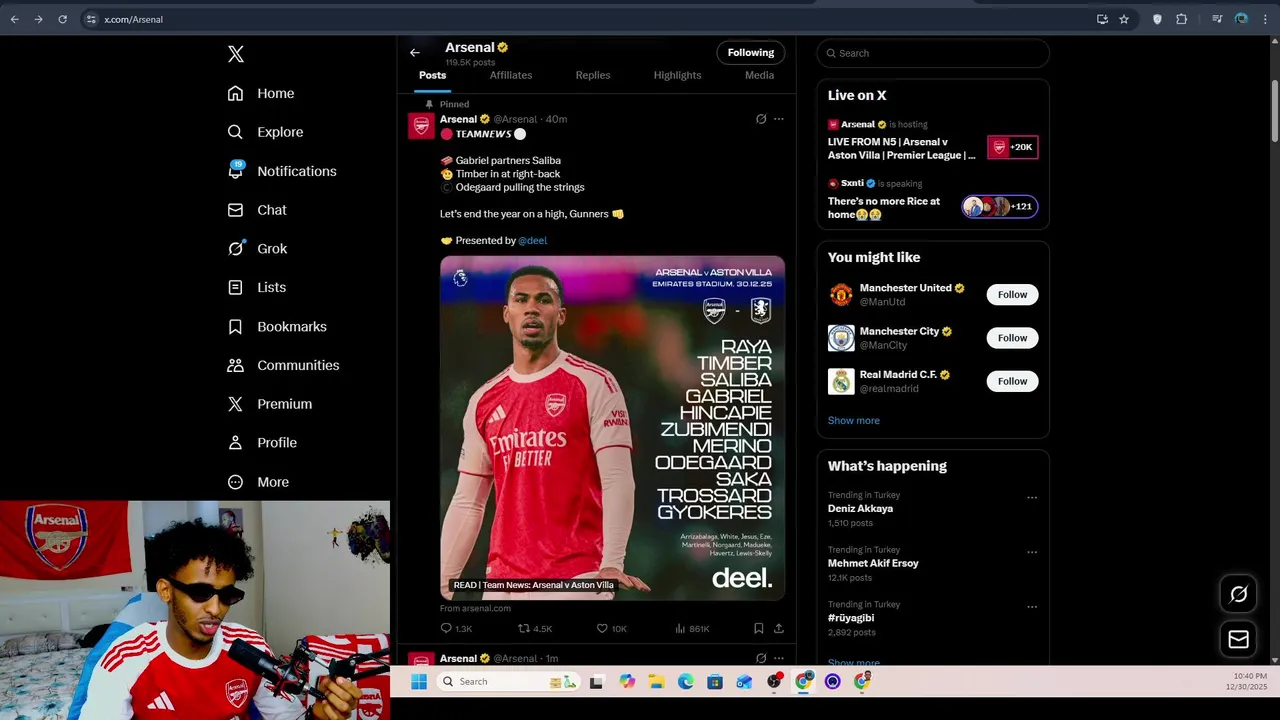
Task: Click Show more under You might like
Action: pyautogui.click(x=854, y=421)
